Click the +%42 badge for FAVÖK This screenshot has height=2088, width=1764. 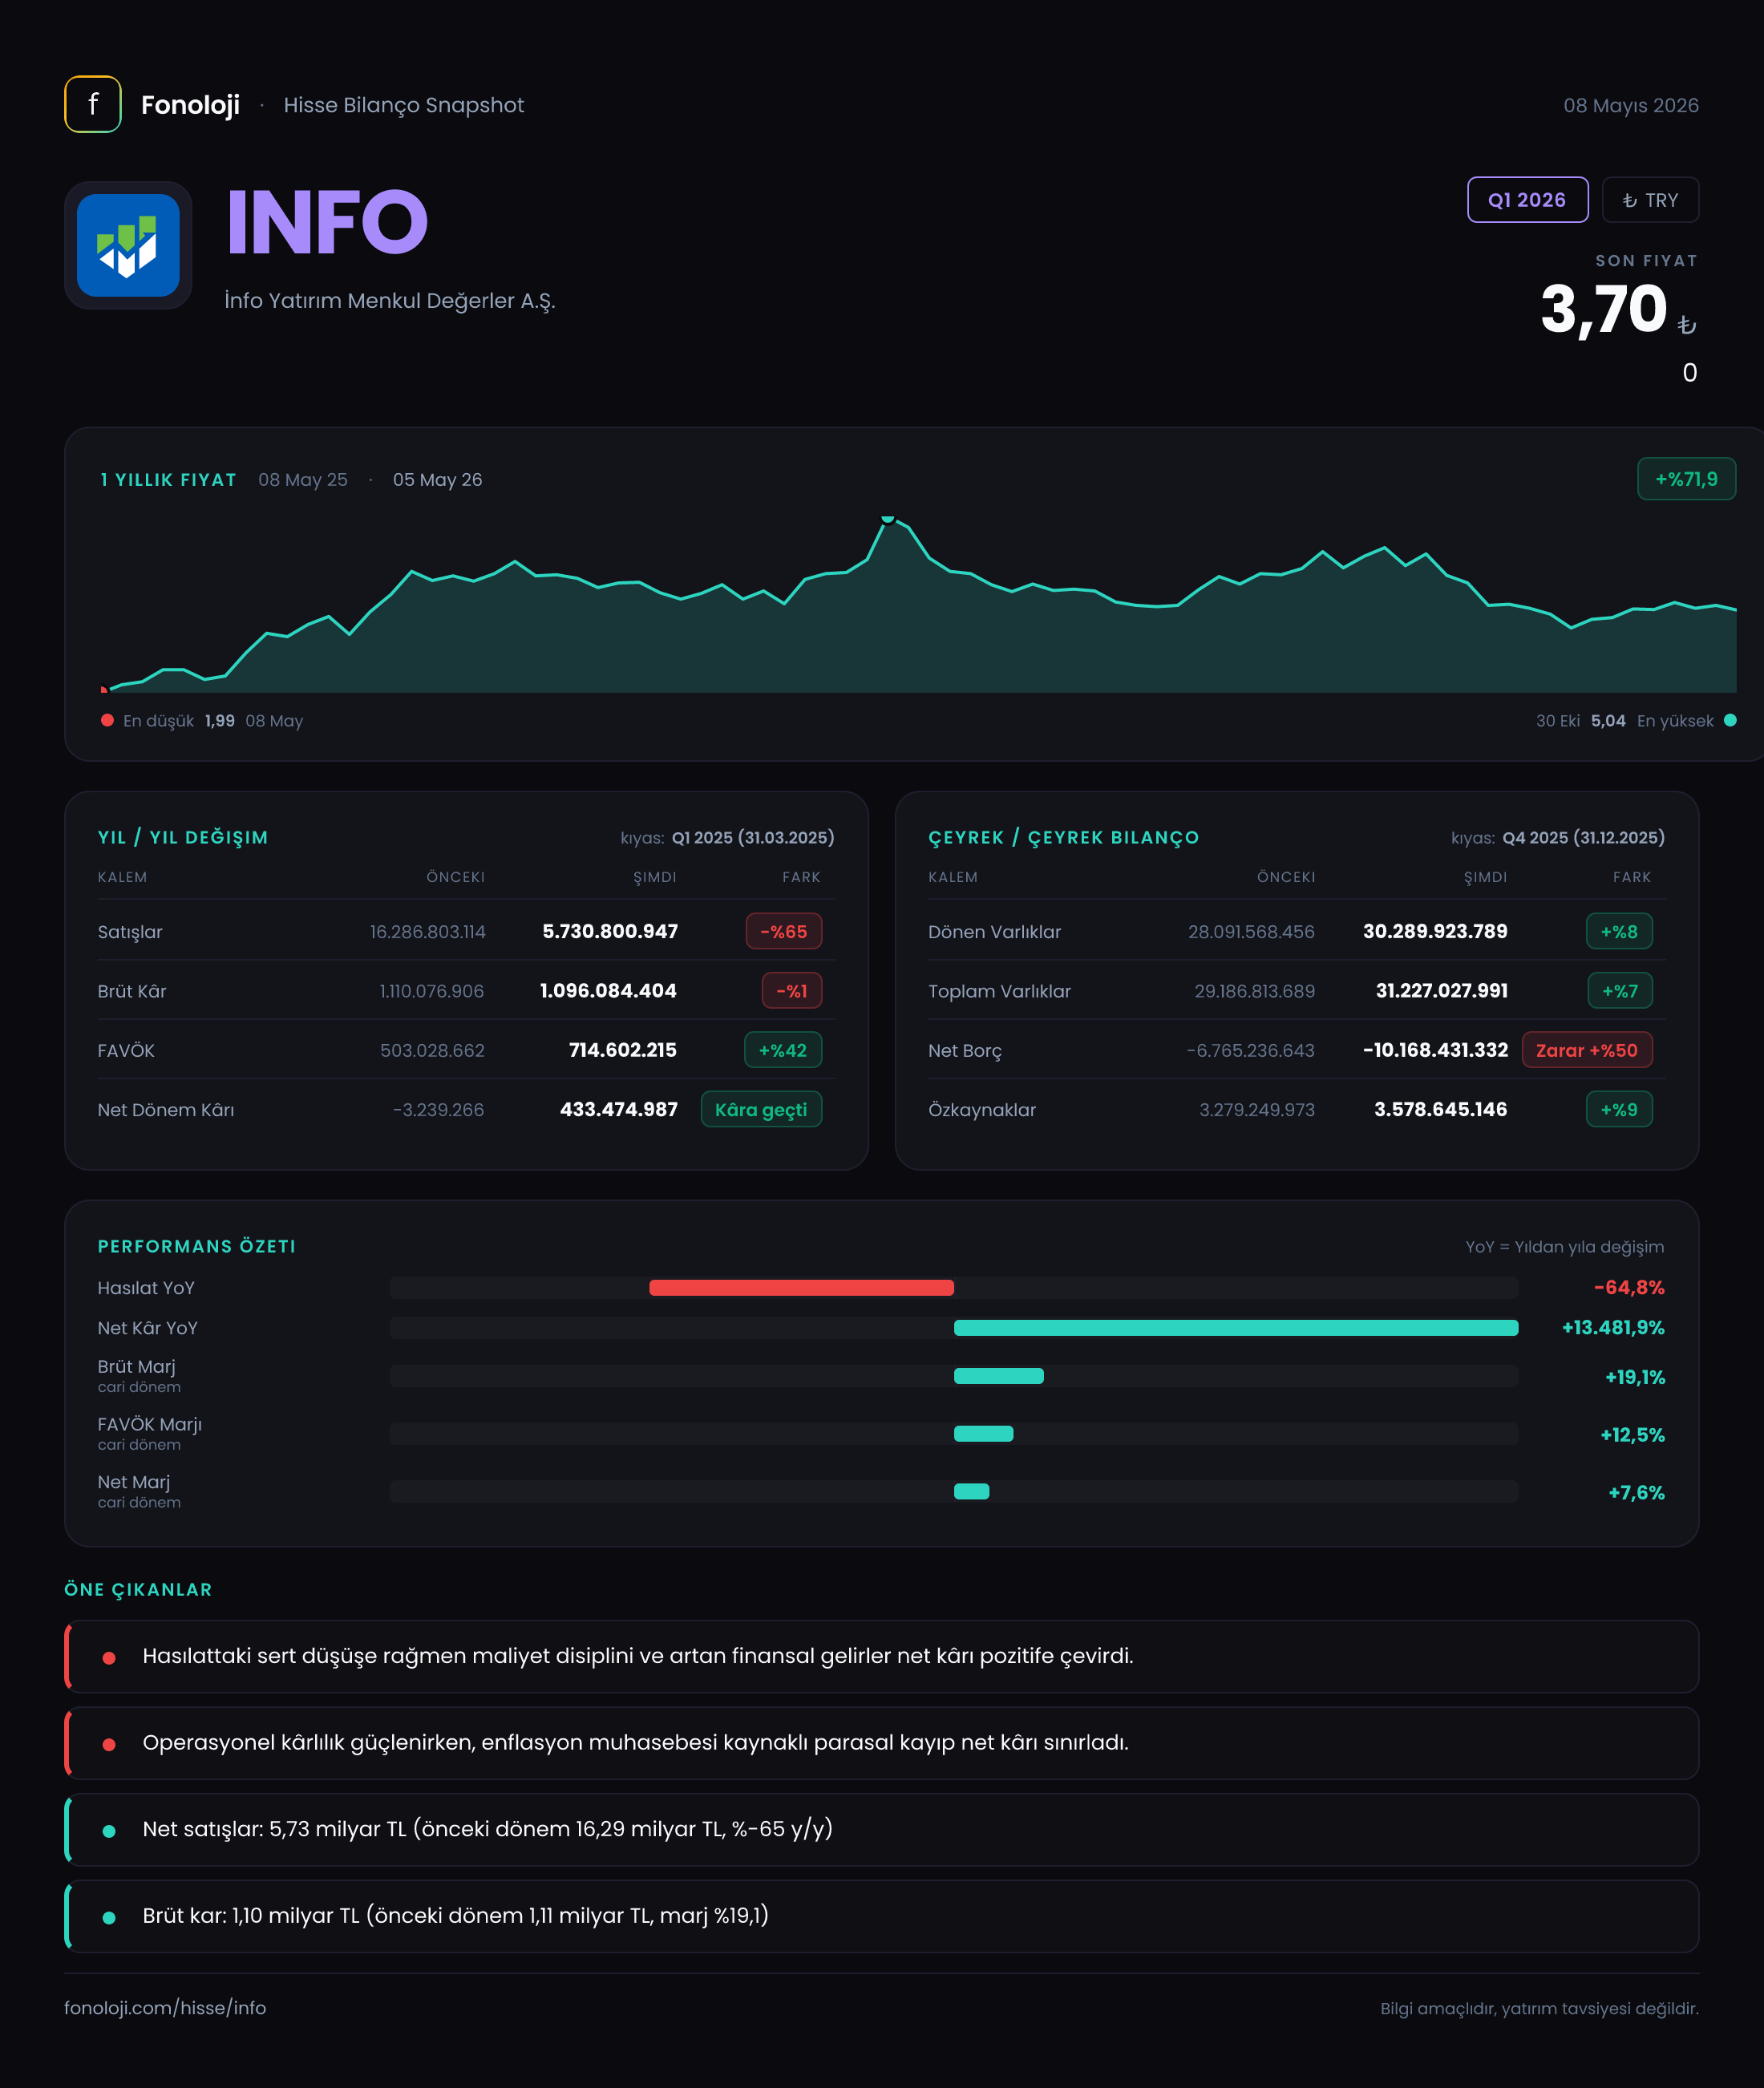pyautogui.click(x=783, y=1050)
